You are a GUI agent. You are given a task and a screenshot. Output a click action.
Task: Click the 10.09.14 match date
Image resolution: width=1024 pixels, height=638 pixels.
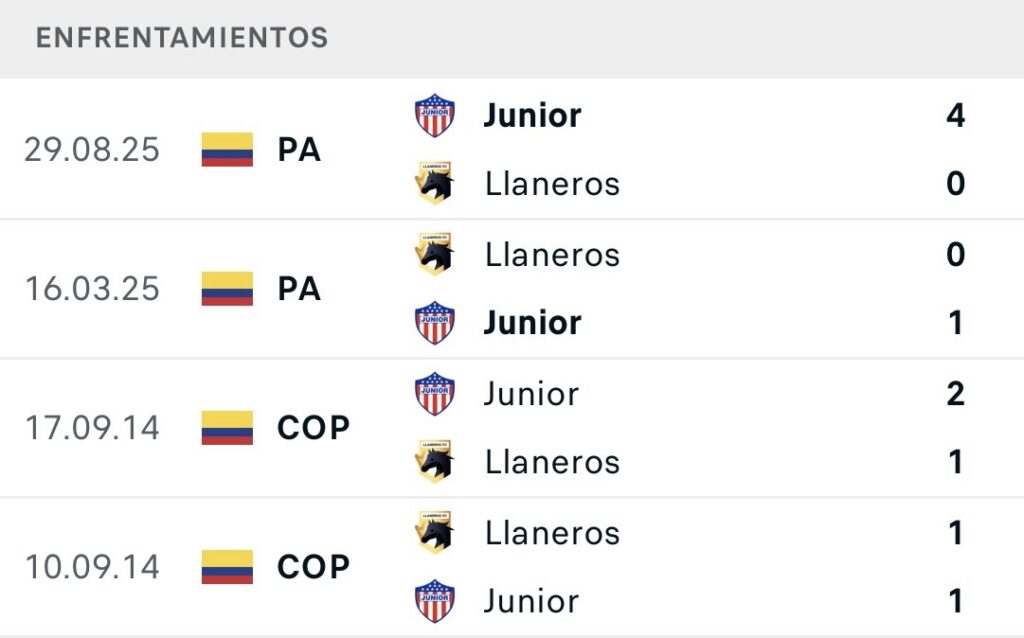point(92,567)
